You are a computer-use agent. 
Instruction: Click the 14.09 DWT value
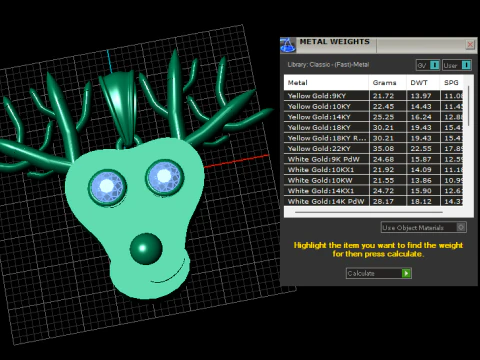tap(421, 170)
